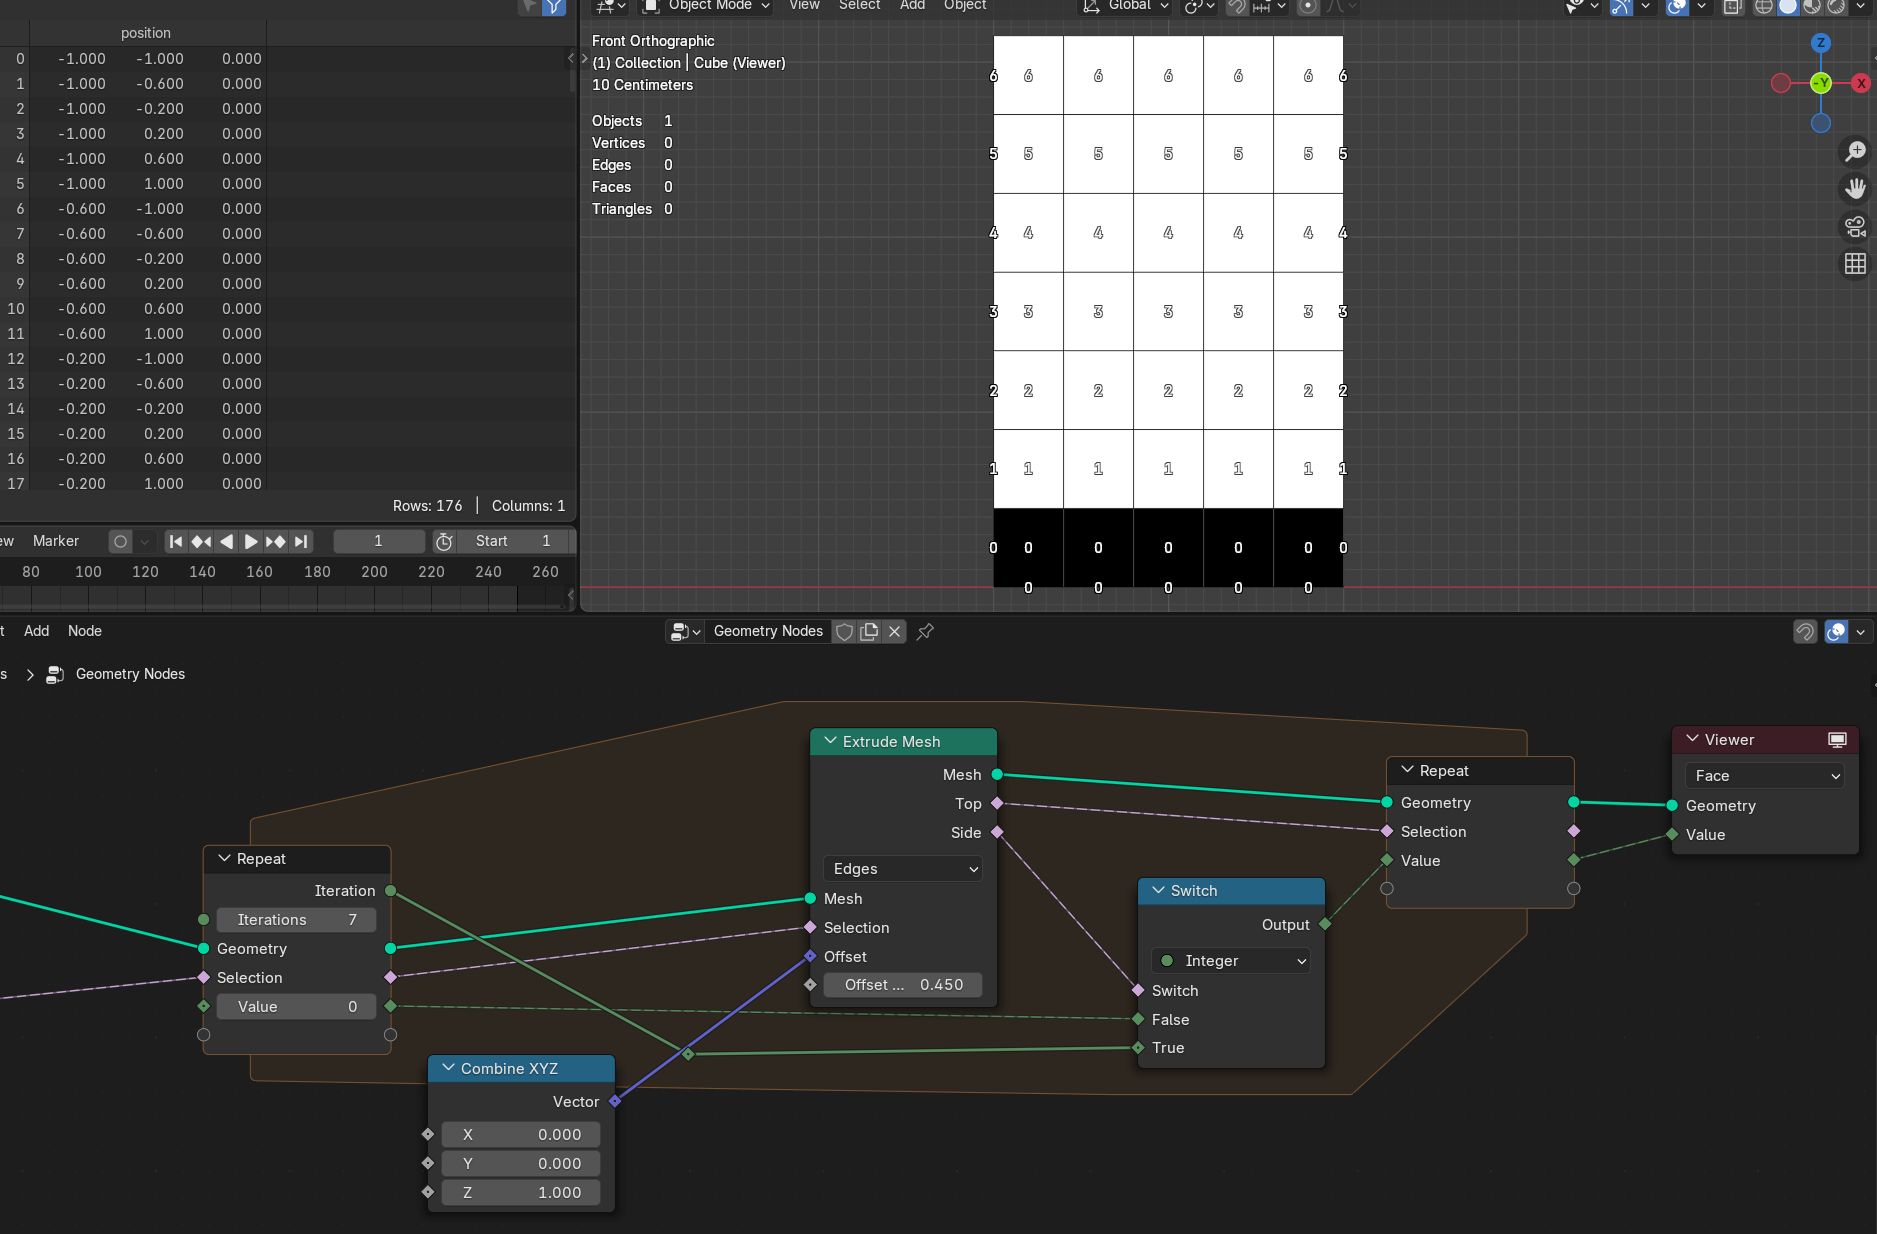
Task: Jump to previous keyframe in timeline
Action: pyautogui.click(x=201, y=541)
